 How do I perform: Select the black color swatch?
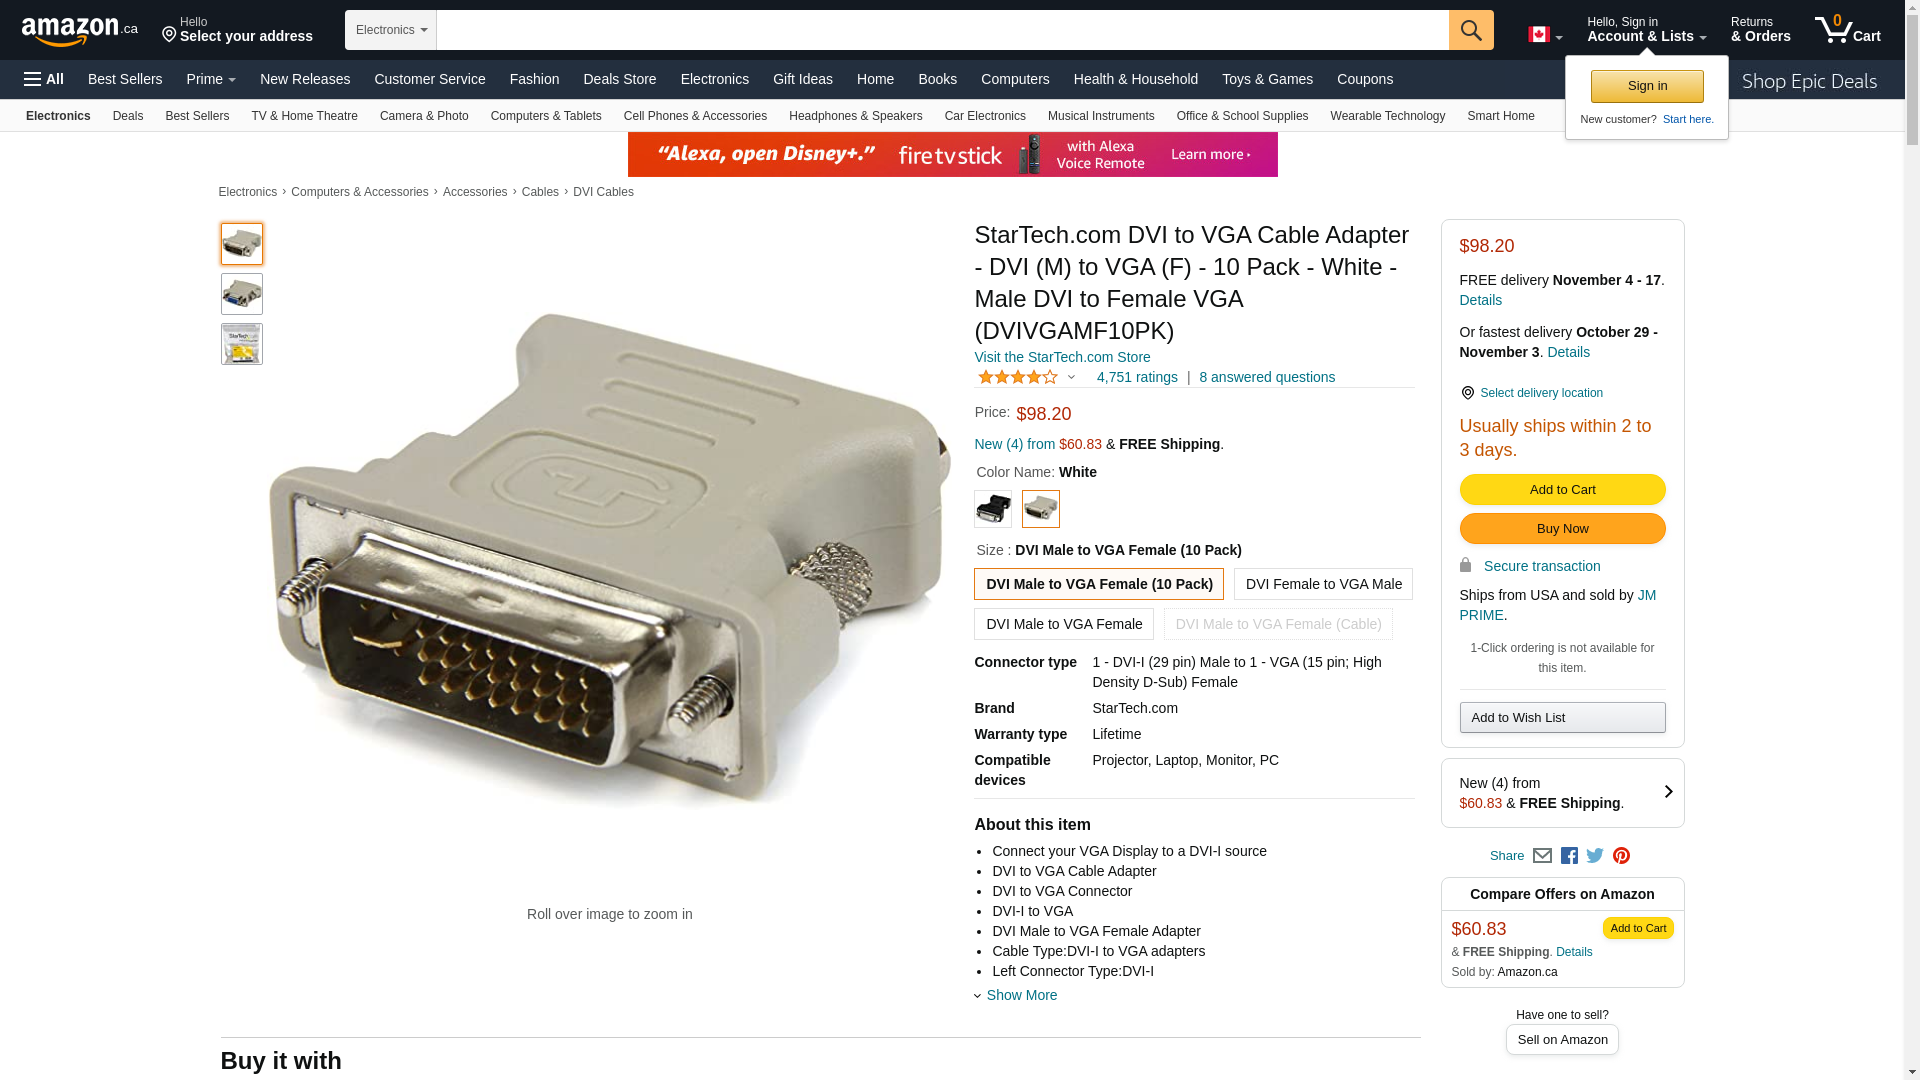tap(993, 509)
